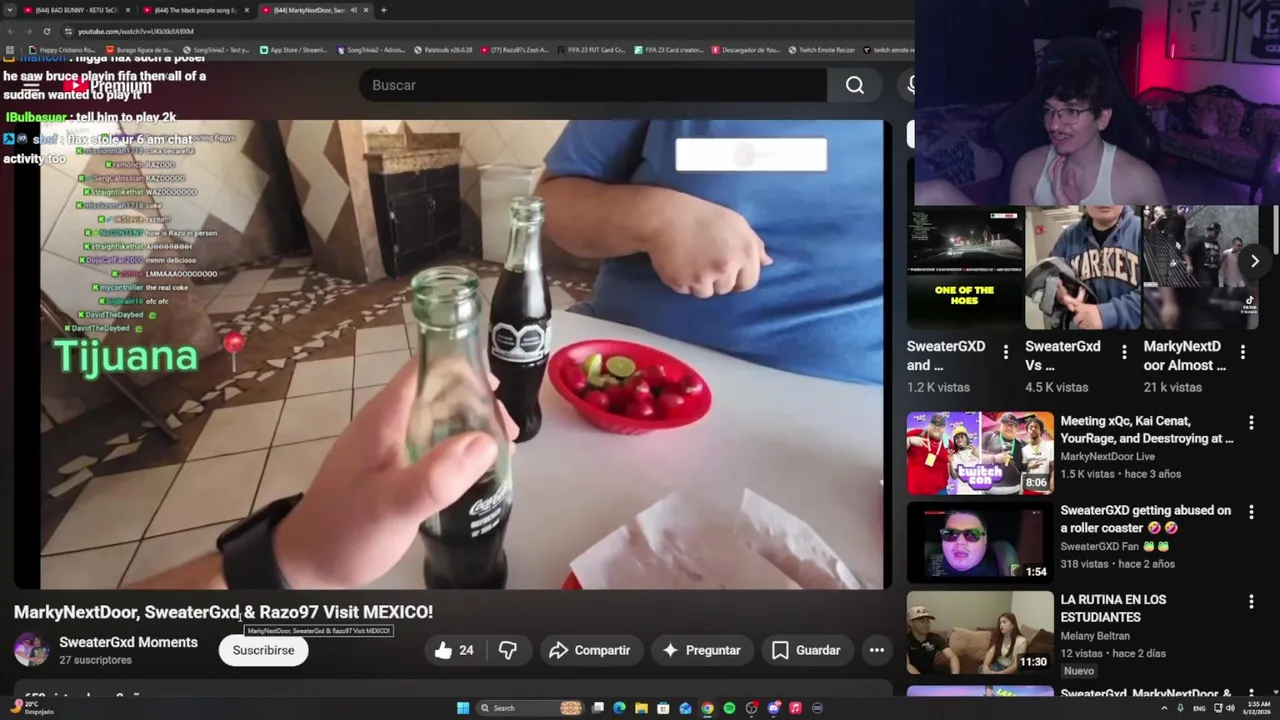The image size is (1280, 720).
Task: Open the Paletools v26.0.28 bookmark
Action: (x=444, y=49)
